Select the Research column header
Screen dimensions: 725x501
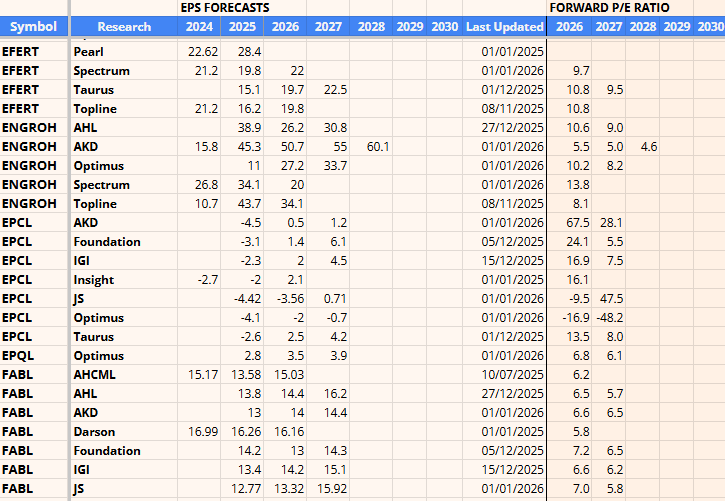tap(124, 26)
